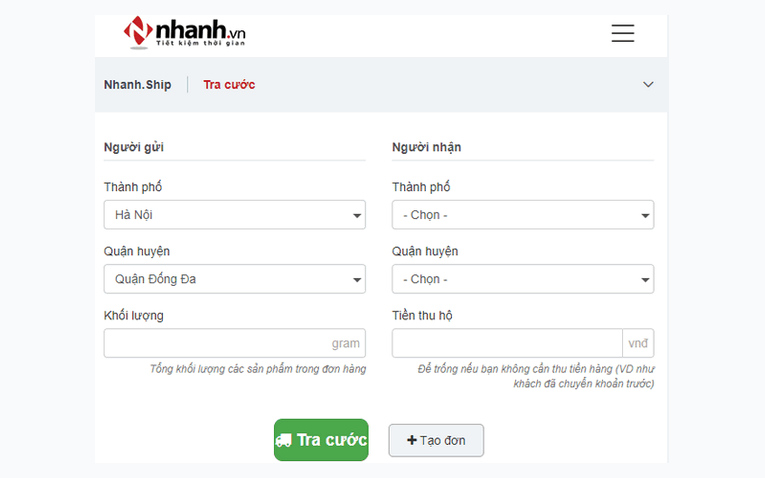Click the Người gửi heading
The image size is (765, 478).
134,147
